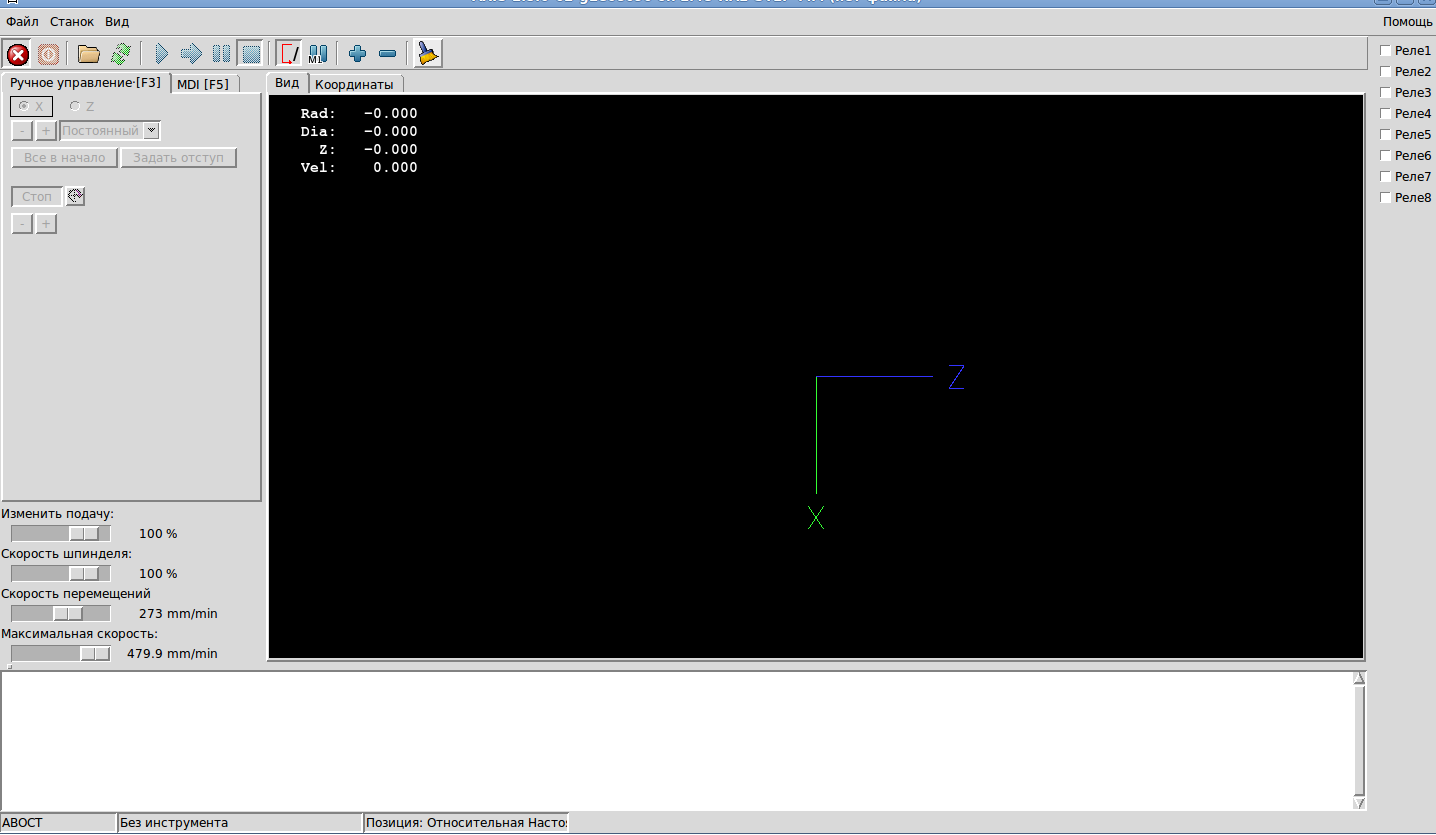Pause program execution in the toolbar
The width and height of the screenshot is (1436, 835).
pos(221,54)
